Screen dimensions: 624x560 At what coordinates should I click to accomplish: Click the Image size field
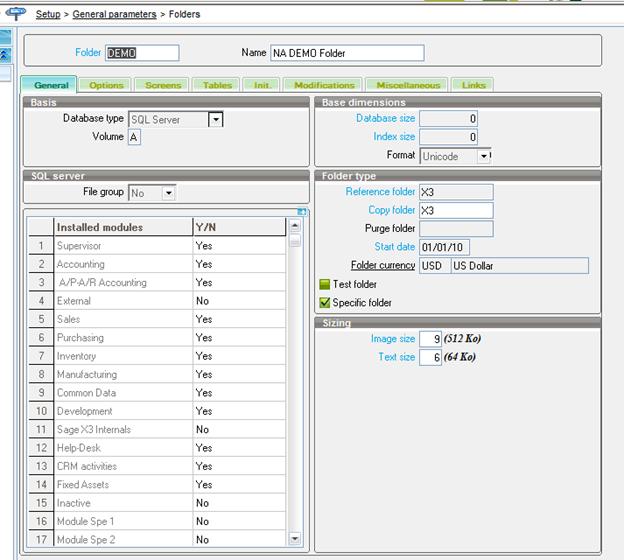pos(430,339)
